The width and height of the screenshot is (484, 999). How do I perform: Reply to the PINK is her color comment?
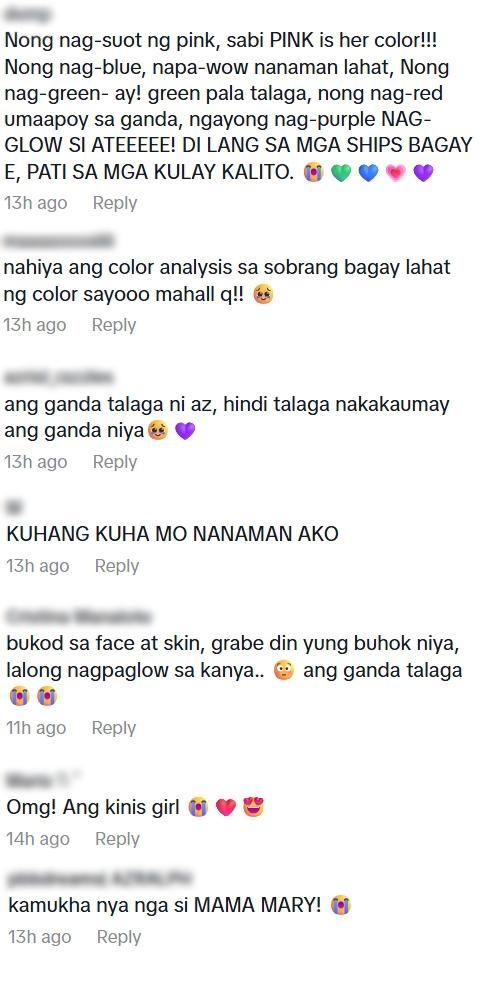[115, 203]
